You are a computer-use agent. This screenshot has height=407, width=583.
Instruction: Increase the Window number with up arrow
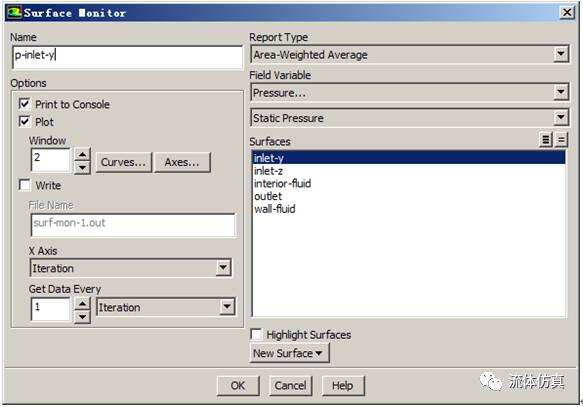[83, 154]
